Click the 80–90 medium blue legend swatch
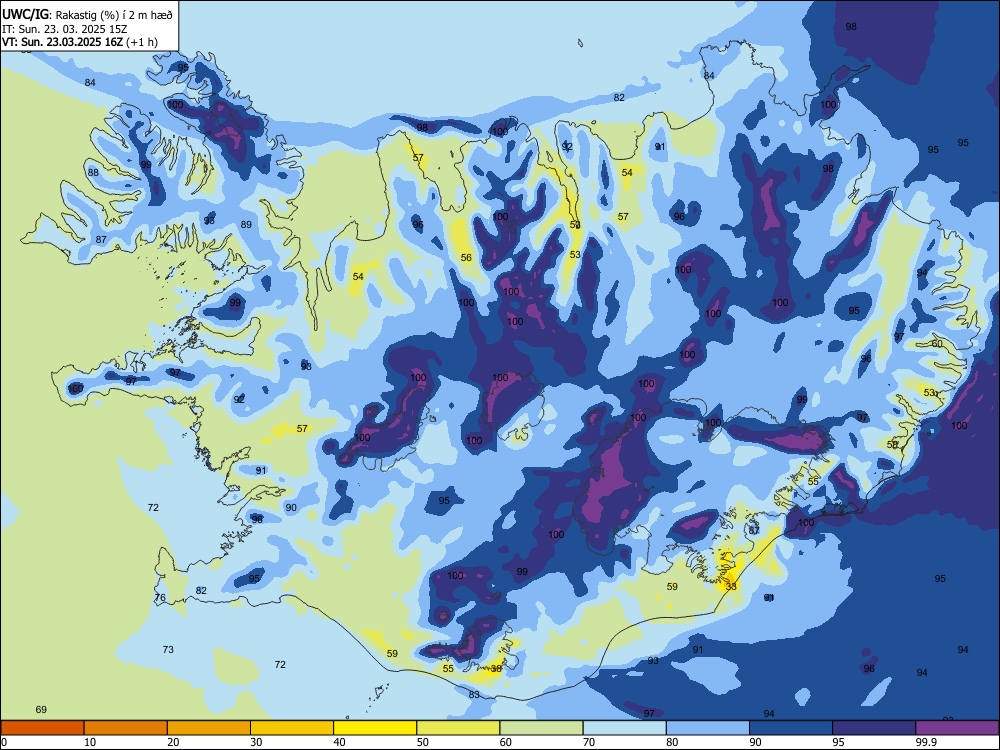This screenshot has height=750, width=1000. pyautogui.click(x=708, y=728)
